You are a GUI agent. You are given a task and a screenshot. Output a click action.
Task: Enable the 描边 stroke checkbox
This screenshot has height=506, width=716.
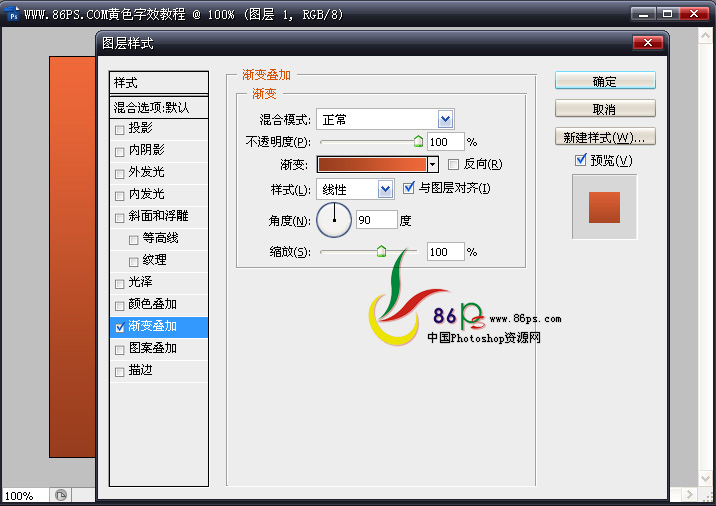click(120, 372)
